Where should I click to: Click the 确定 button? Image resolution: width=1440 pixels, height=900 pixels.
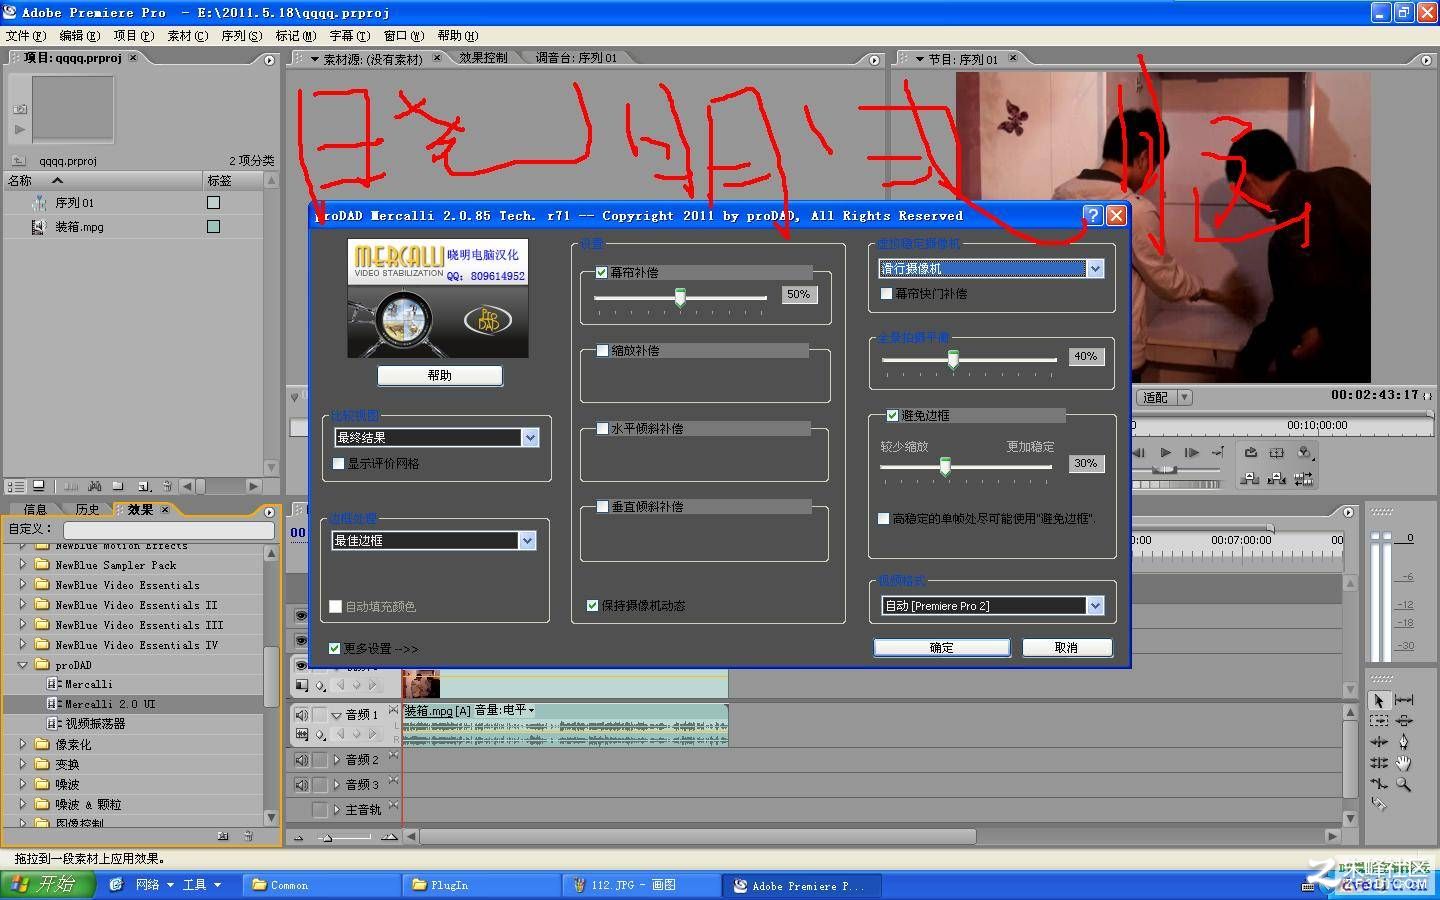(941, 648)
